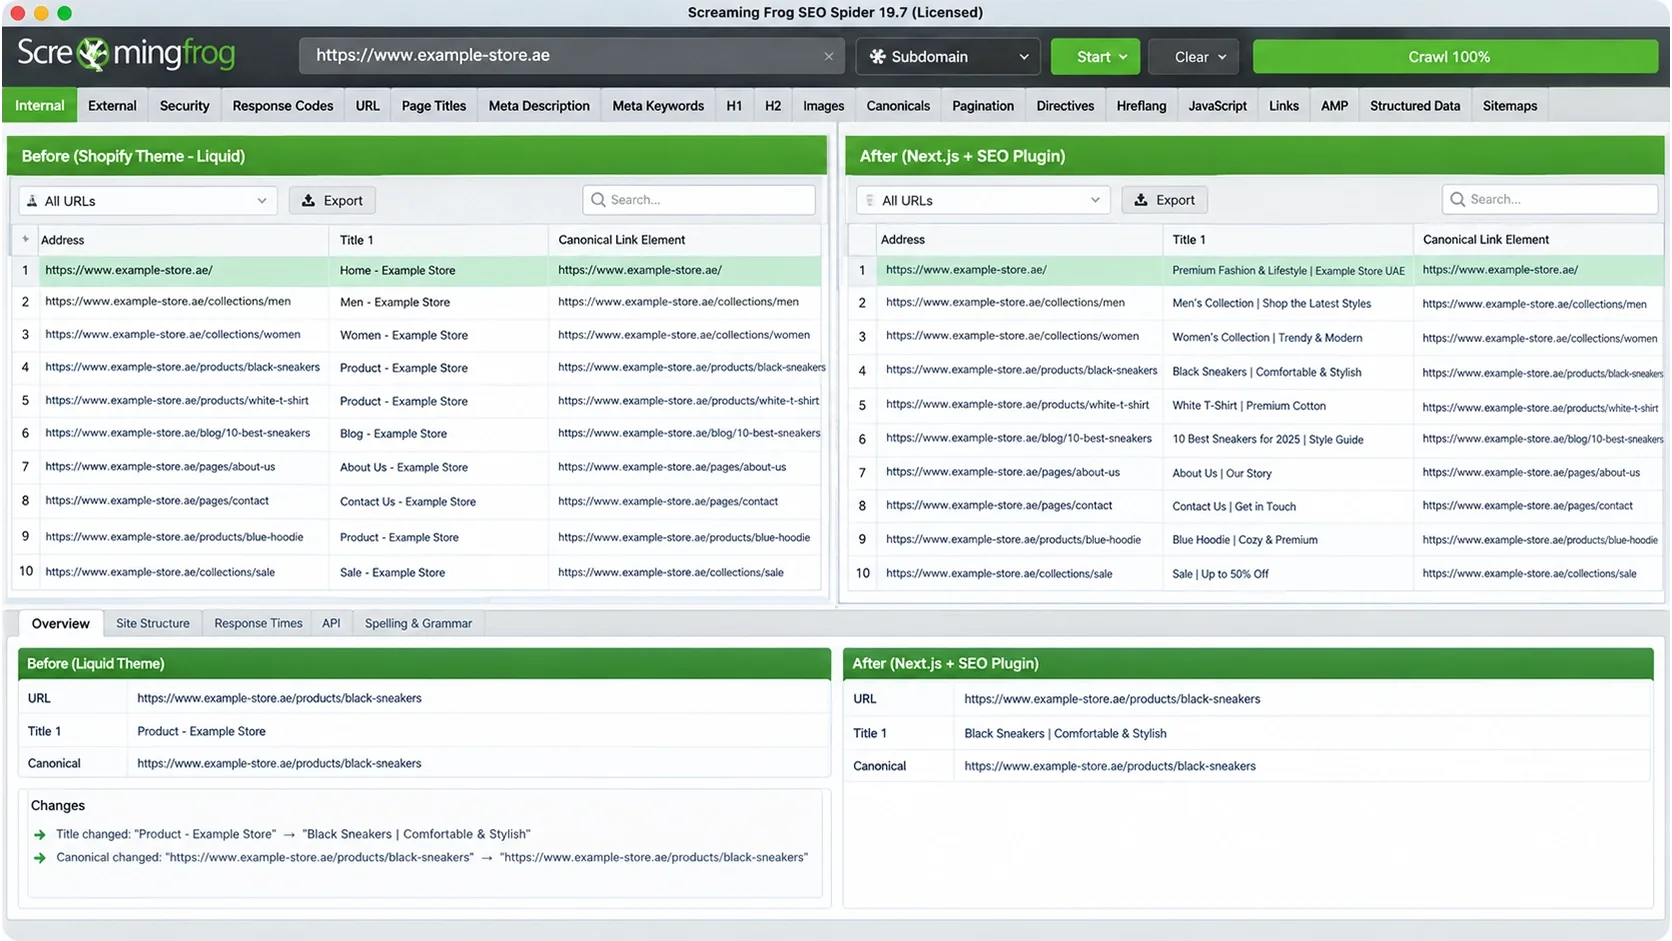
Task: Clear the URL field with the X icon
Action: [x=828, y=57]
